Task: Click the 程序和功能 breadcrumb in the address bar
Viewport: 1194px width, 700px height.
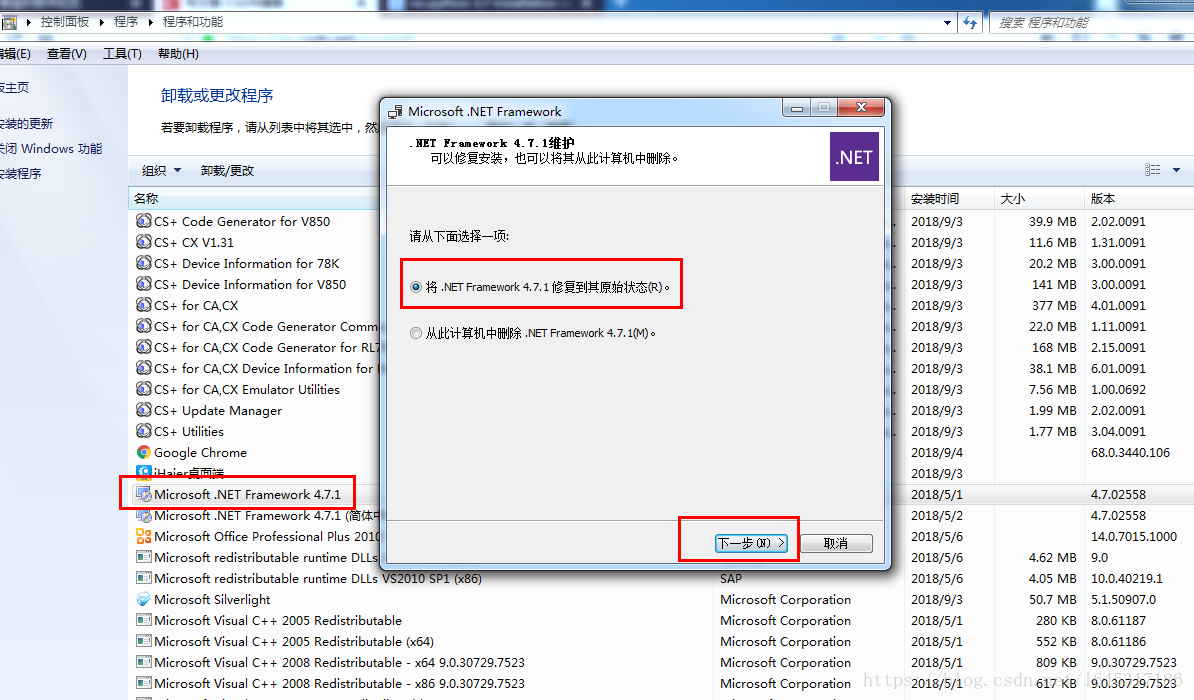Action: tap(193, 21)
